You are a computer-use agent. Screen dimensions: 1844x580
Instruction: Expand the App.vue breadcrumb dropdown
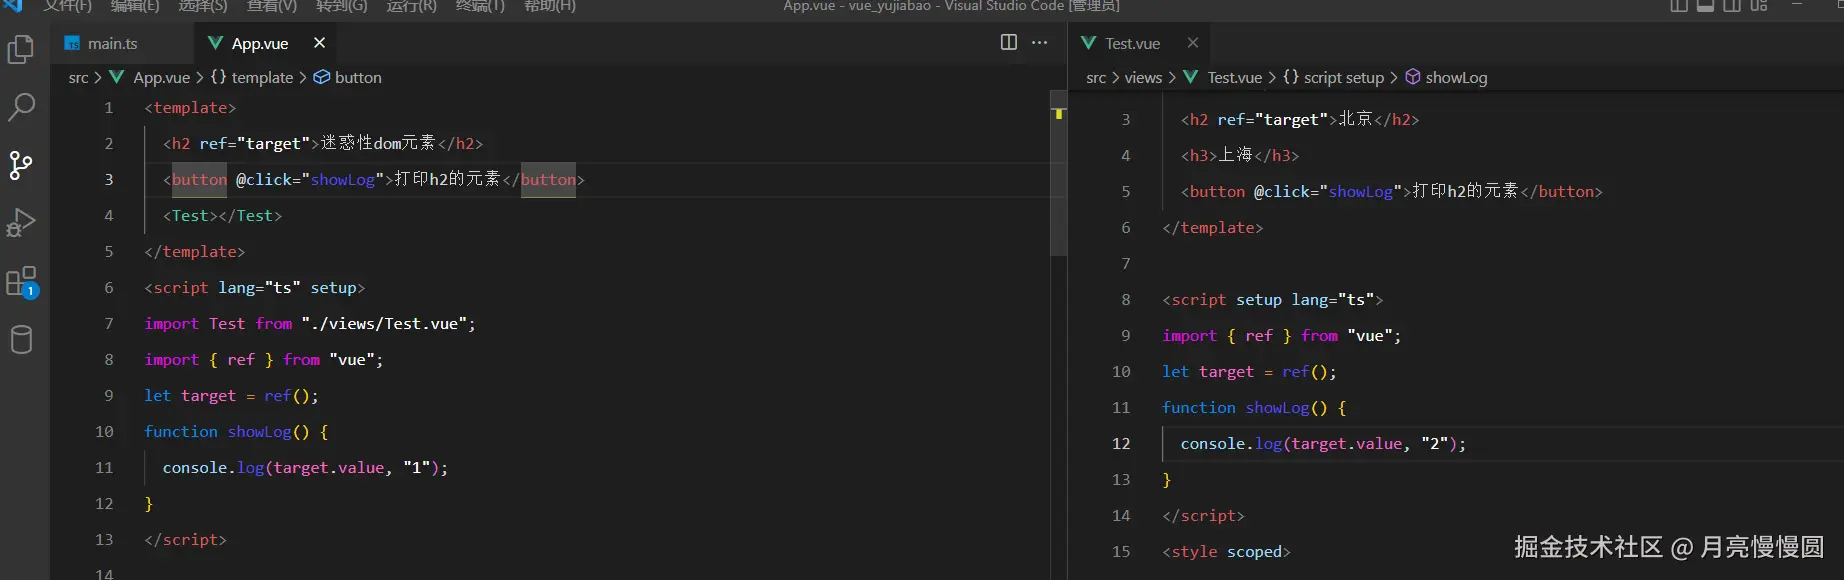(161, 77)
